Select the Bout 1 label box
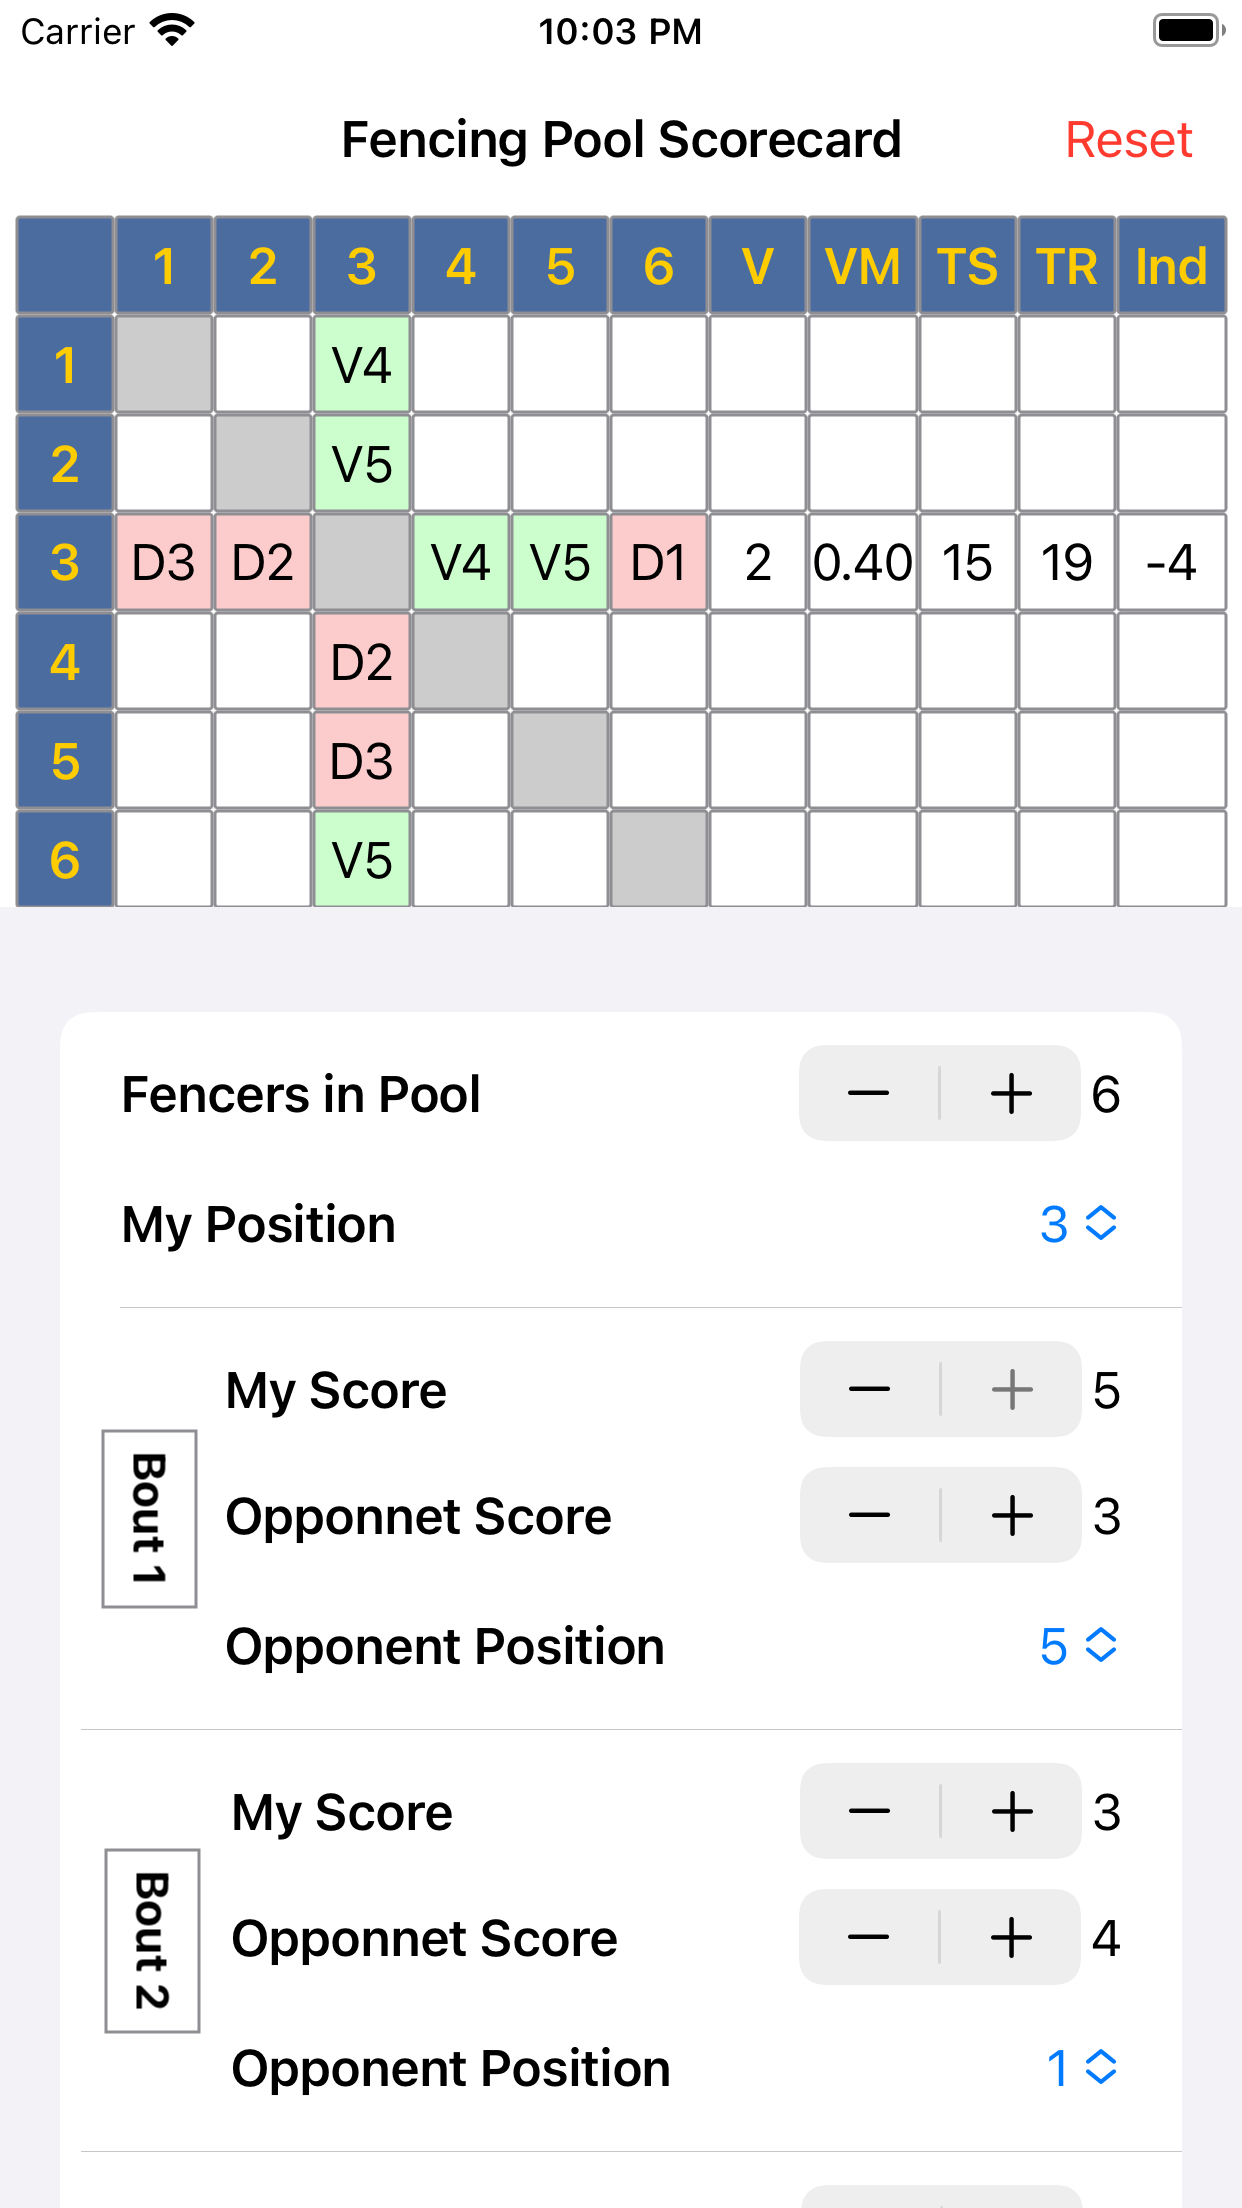The image size is (1242, 2208). coord(149,1518)
